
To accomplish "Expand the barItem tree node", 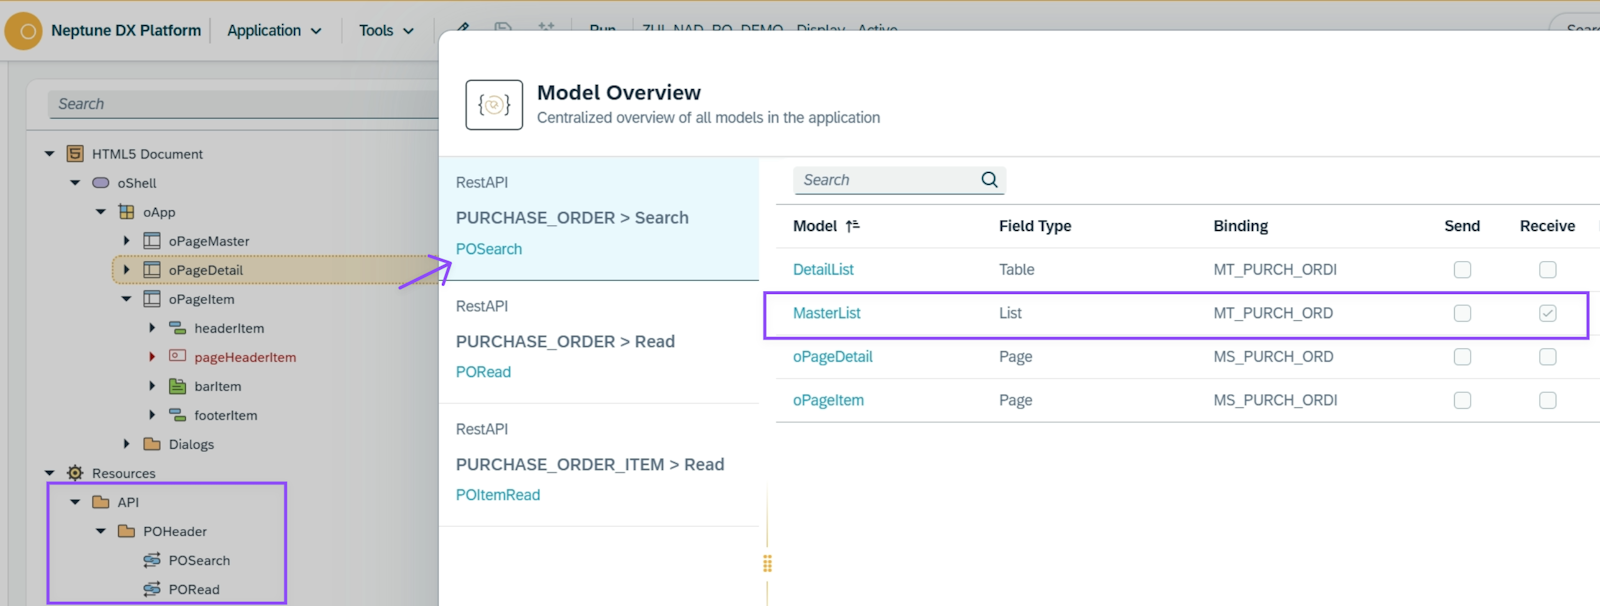I will coord(152,386).
